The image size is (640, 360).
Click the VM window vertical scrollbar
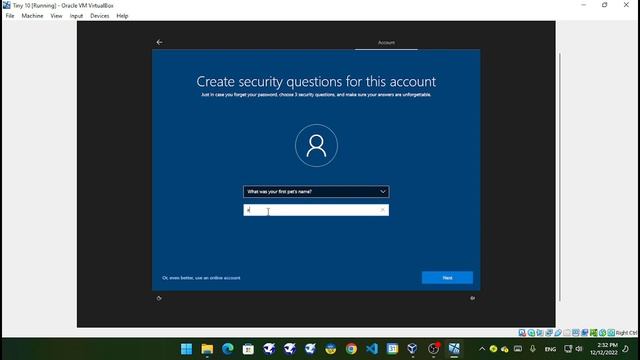pyautogui.click(x=559, y=177)
